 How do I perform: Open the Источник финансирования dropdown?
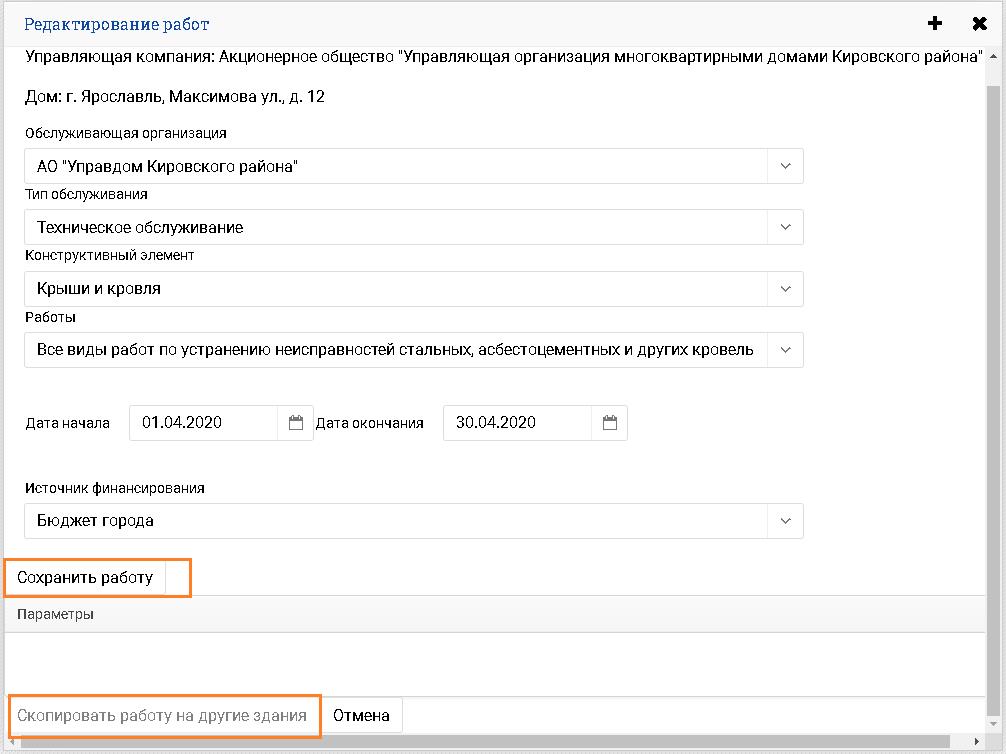click(x=785, y=521)
